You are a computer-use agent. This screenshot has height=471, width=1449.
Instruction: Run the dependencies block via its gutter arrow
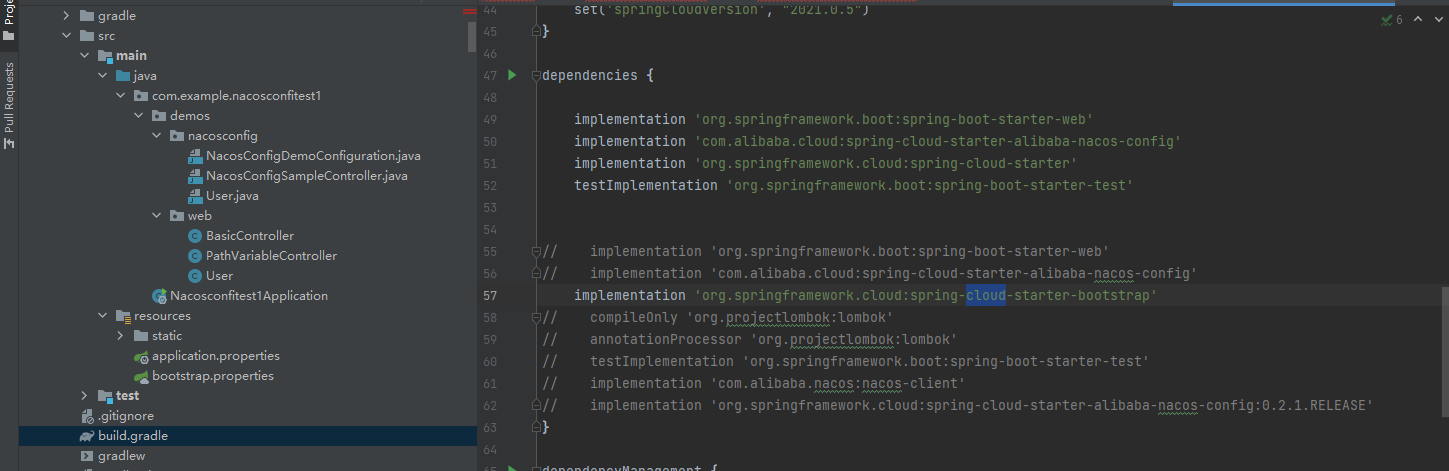pos(512,75)
